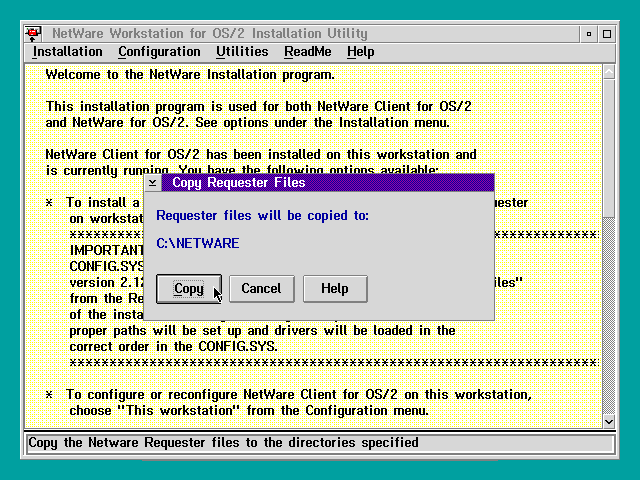Open the Copy Requester Files dialog system menu
Viewport: 640px width, 480px height.
pos(153,182)
